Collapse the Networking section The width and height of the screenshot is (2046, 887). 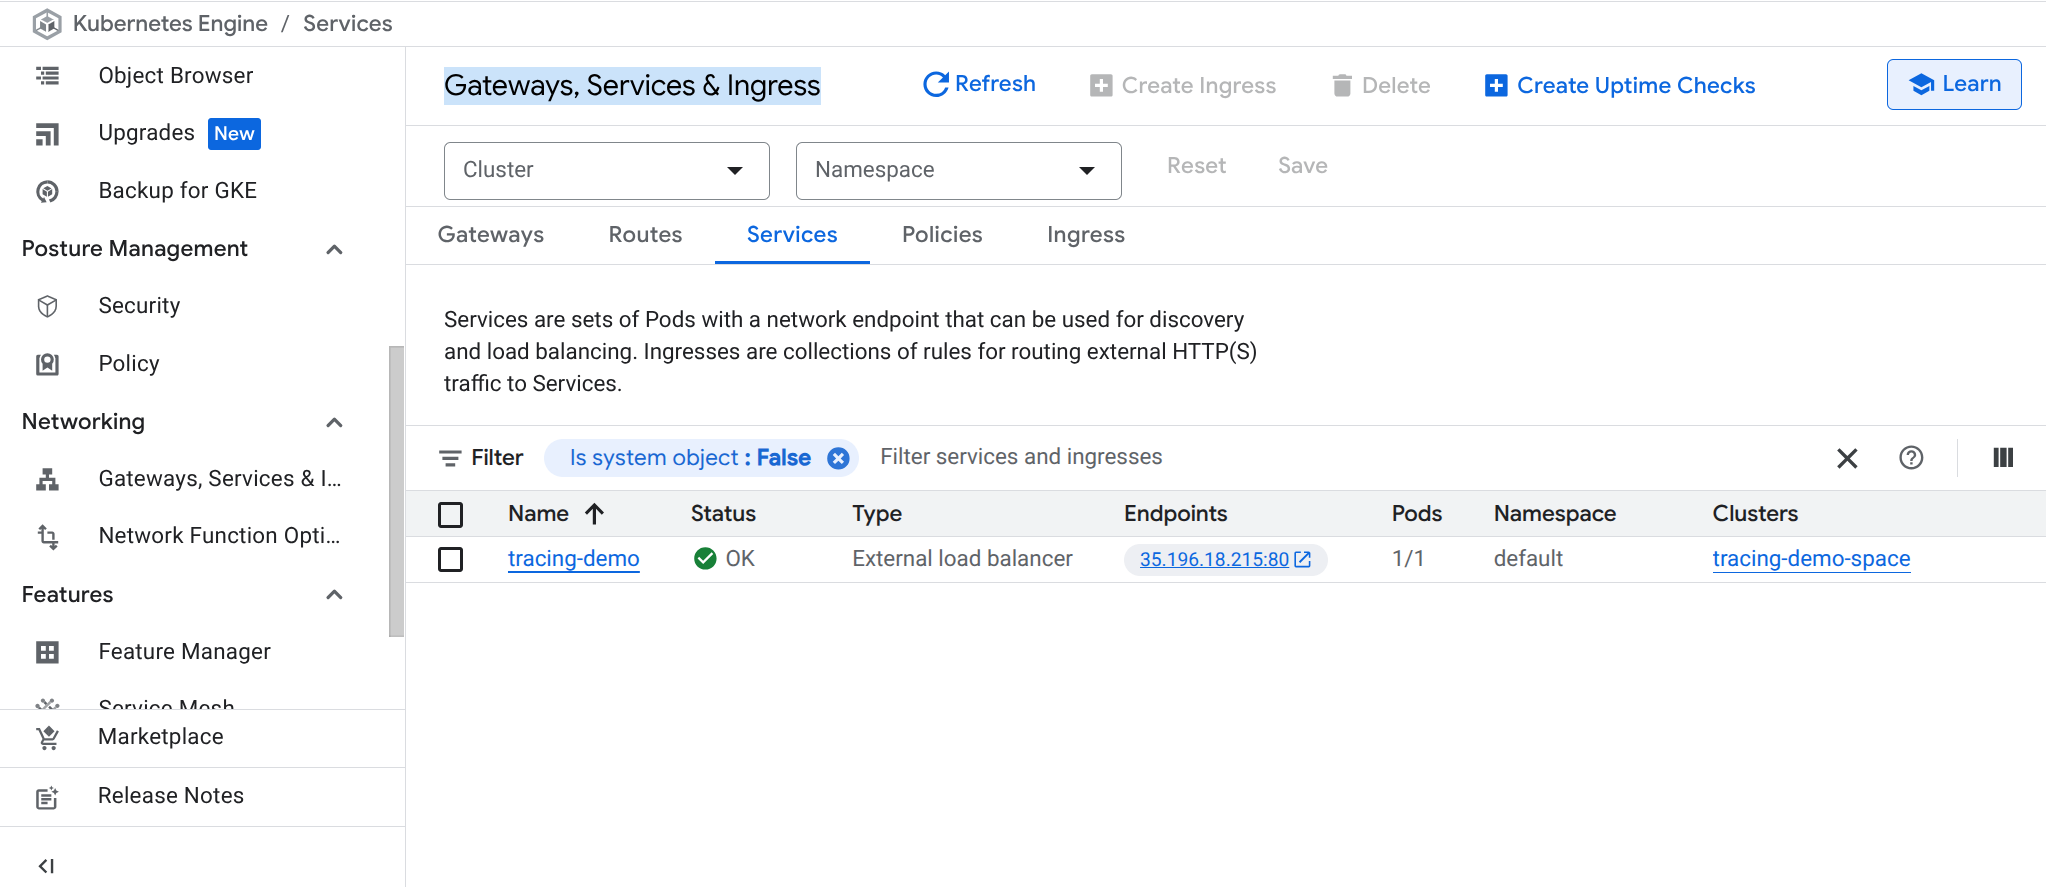coord(335,422)
